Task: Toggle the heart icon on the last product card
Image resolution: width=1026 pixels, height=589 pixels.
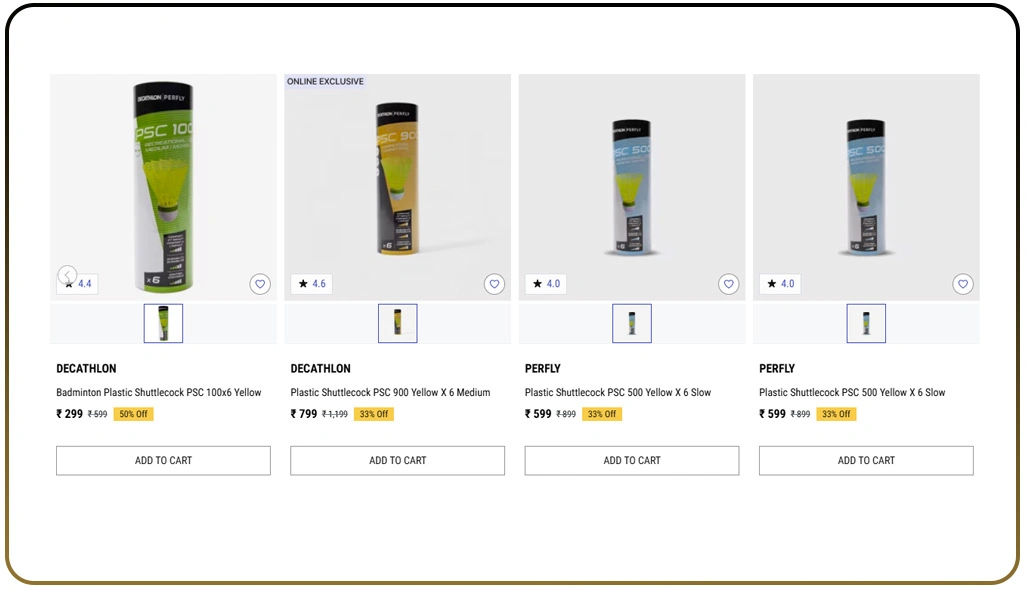Action: 962,284
